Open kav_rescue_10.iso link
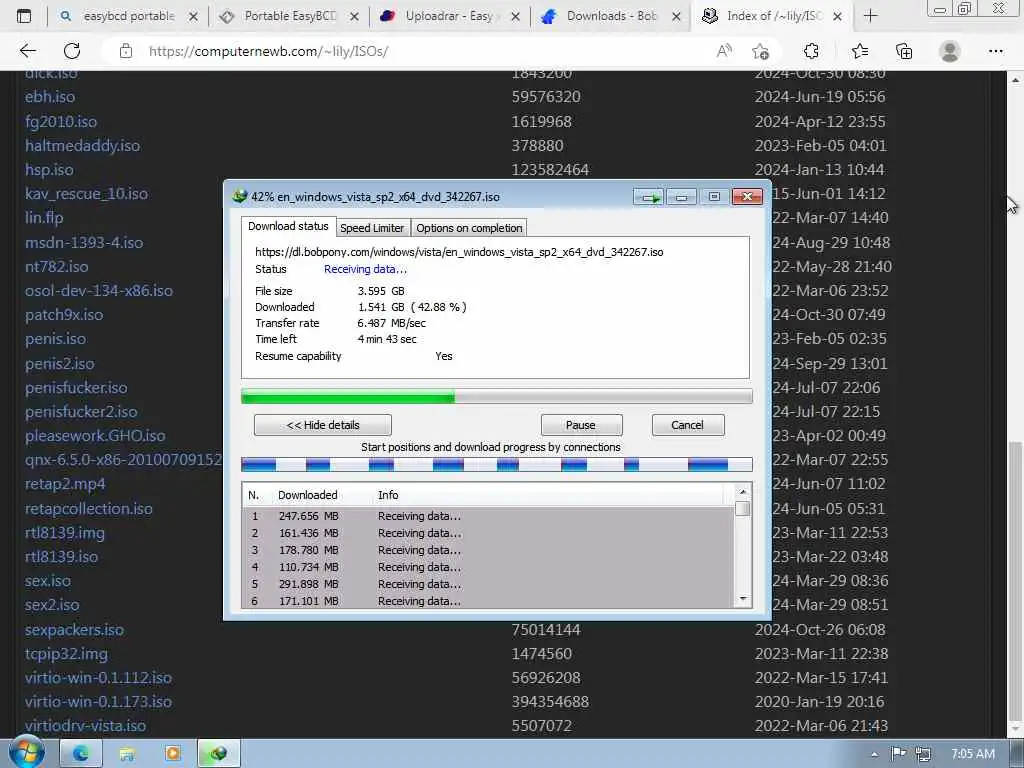Image resolution: width=1024 pixels, height=768 pixels. click(x=86, y=193)
